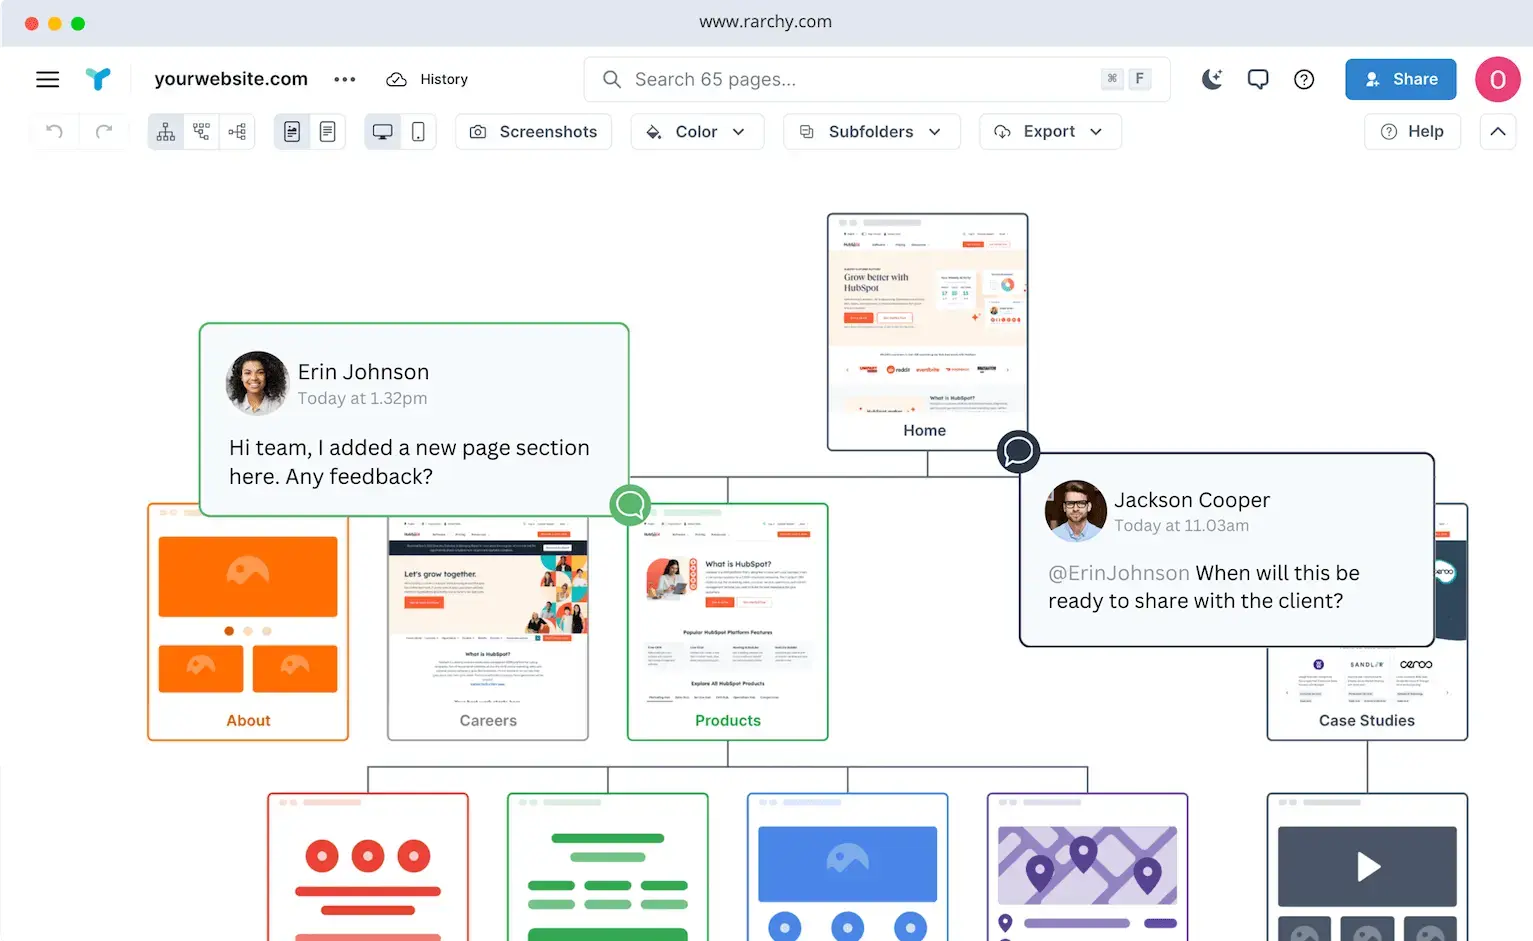Viewport: 1533px width, 941px height.
Task: Click the Rarchy logo icon
Action: (98, 79)
